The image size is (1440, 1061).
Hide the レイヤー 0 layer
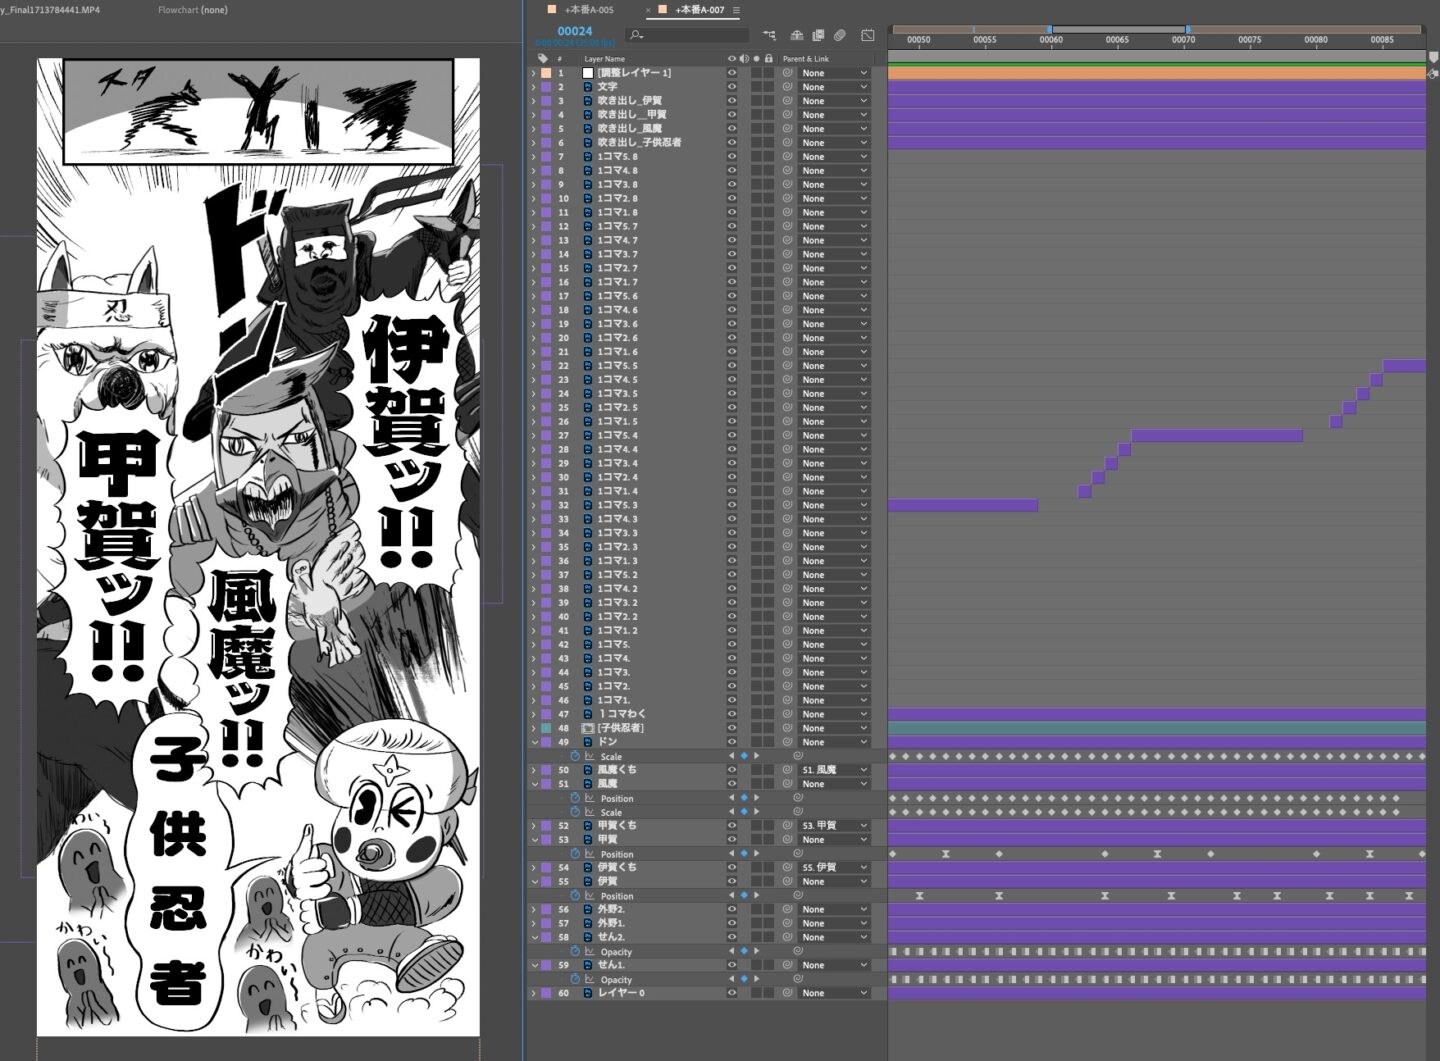pyautogui.click(x=731, y=993)
